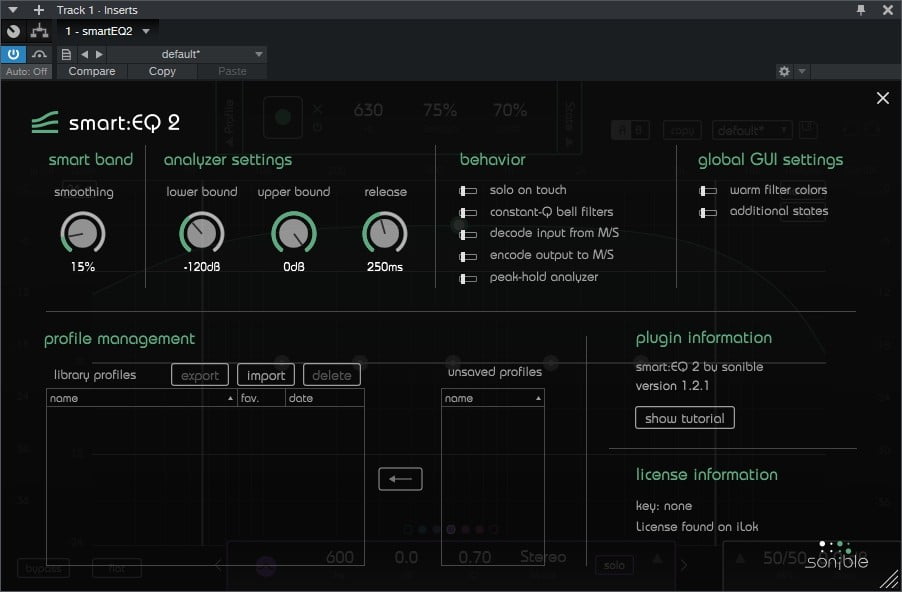The height and width of the screenshot is (592, 902).
Task: Toggle constant-Q bell filters switch
Action: (x=468, y=212)
